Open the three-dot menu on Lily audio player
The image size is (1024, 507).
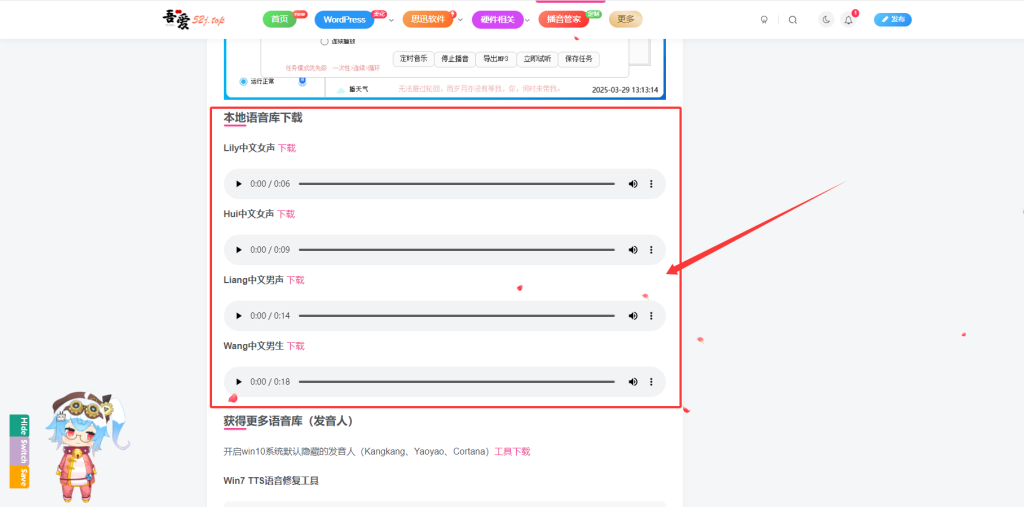pos(651,184)
